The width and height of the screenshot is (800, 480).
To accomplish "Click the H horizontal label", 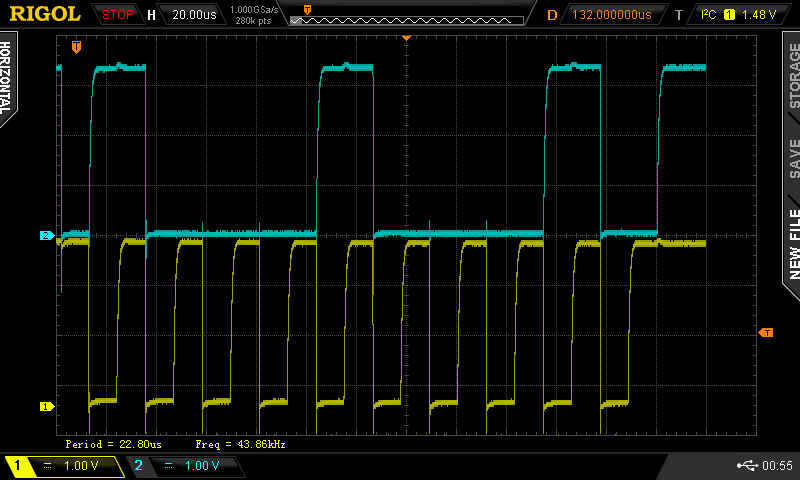I will point(151,15).
